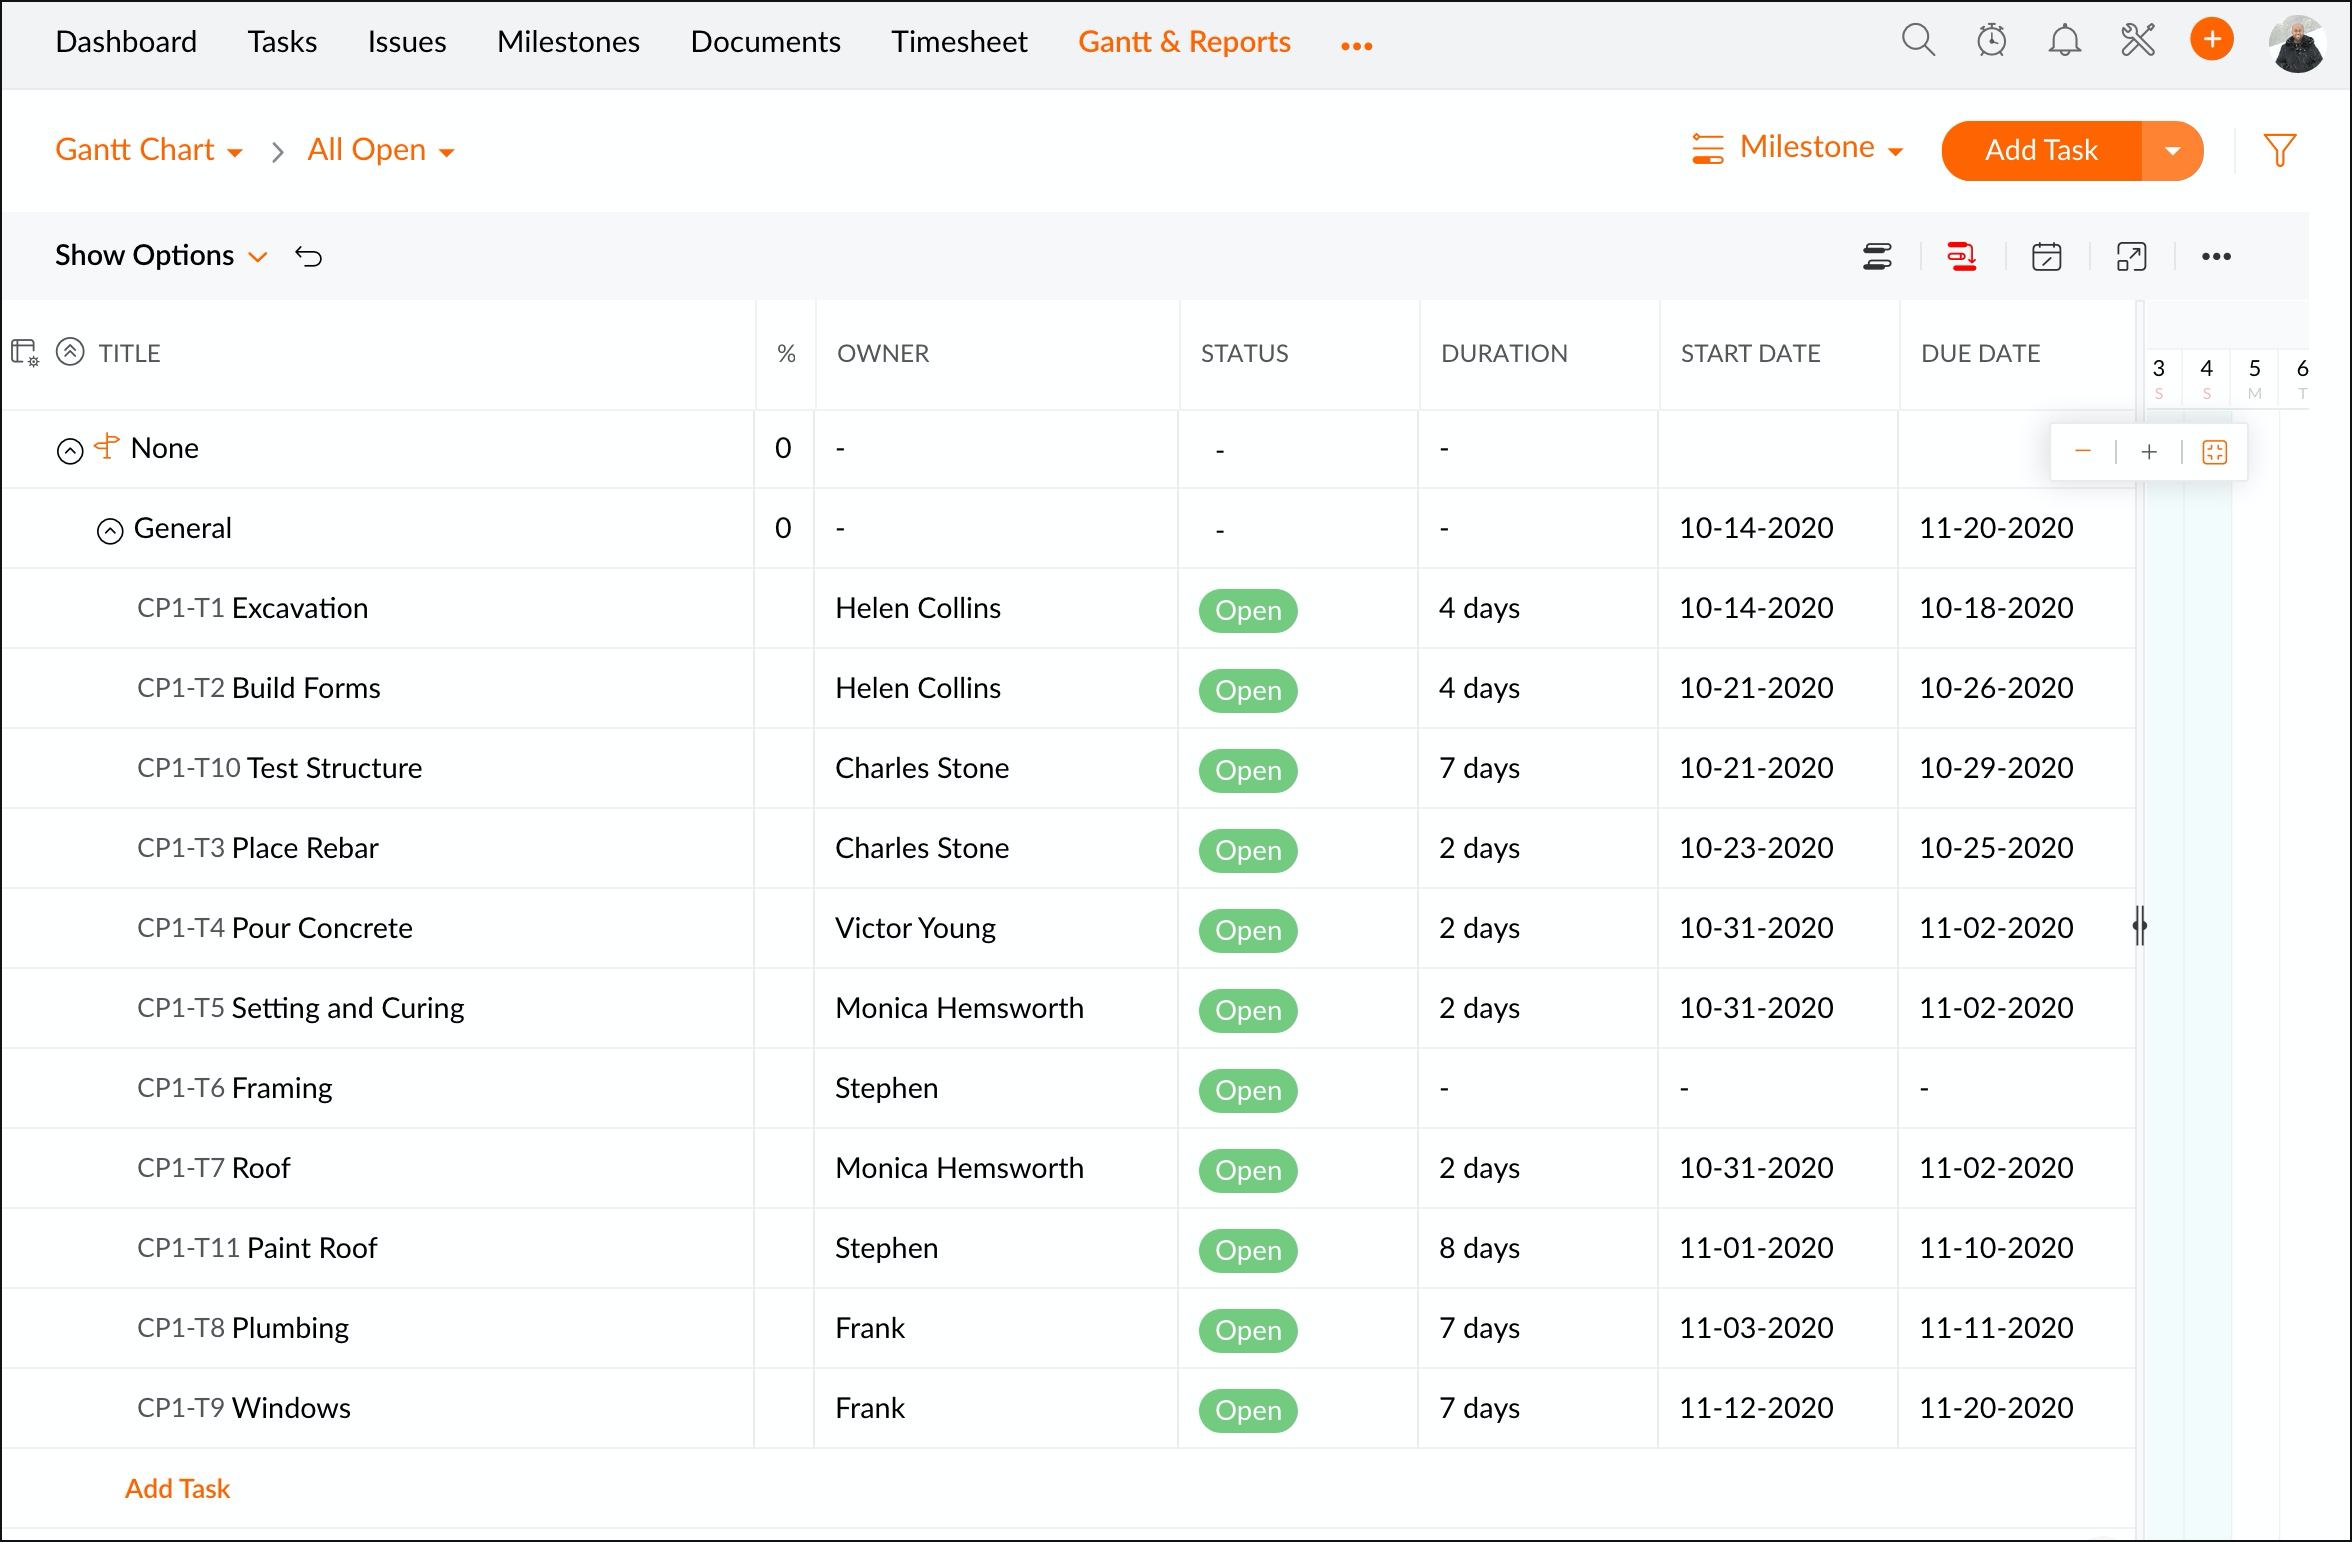Viewport: 2352px width, 1542px height.
Task: Click the orange Add Task button
Action: [x=2040, y=150]
